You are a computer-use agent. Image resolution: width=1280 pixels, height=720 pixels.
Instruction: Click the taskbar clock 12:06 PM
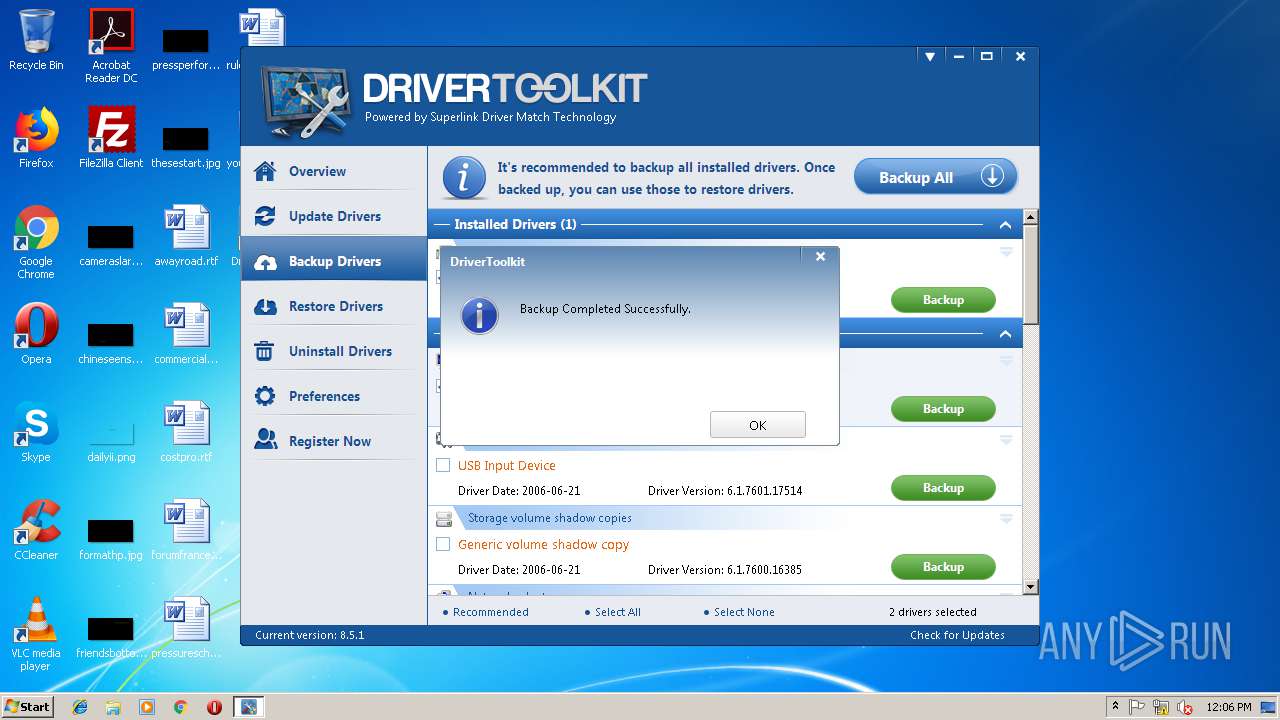pos(1227,707)
